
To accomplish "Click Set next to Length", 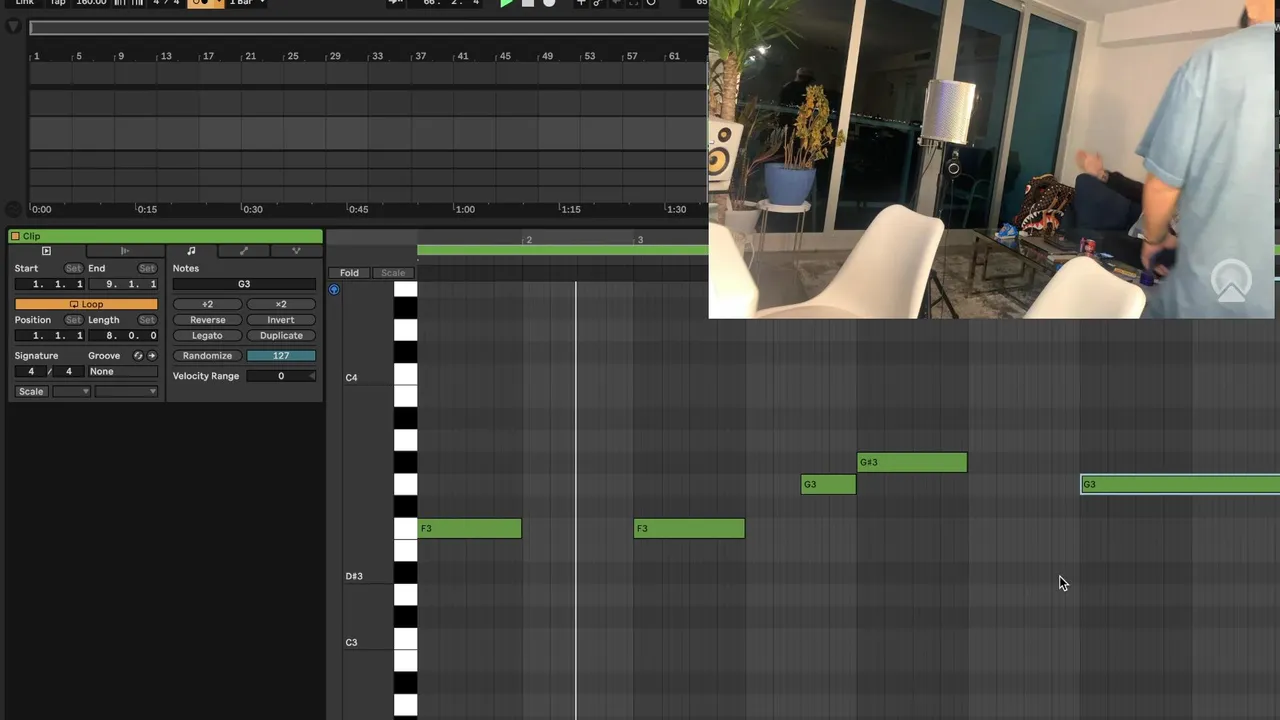I will click(147, 320).
